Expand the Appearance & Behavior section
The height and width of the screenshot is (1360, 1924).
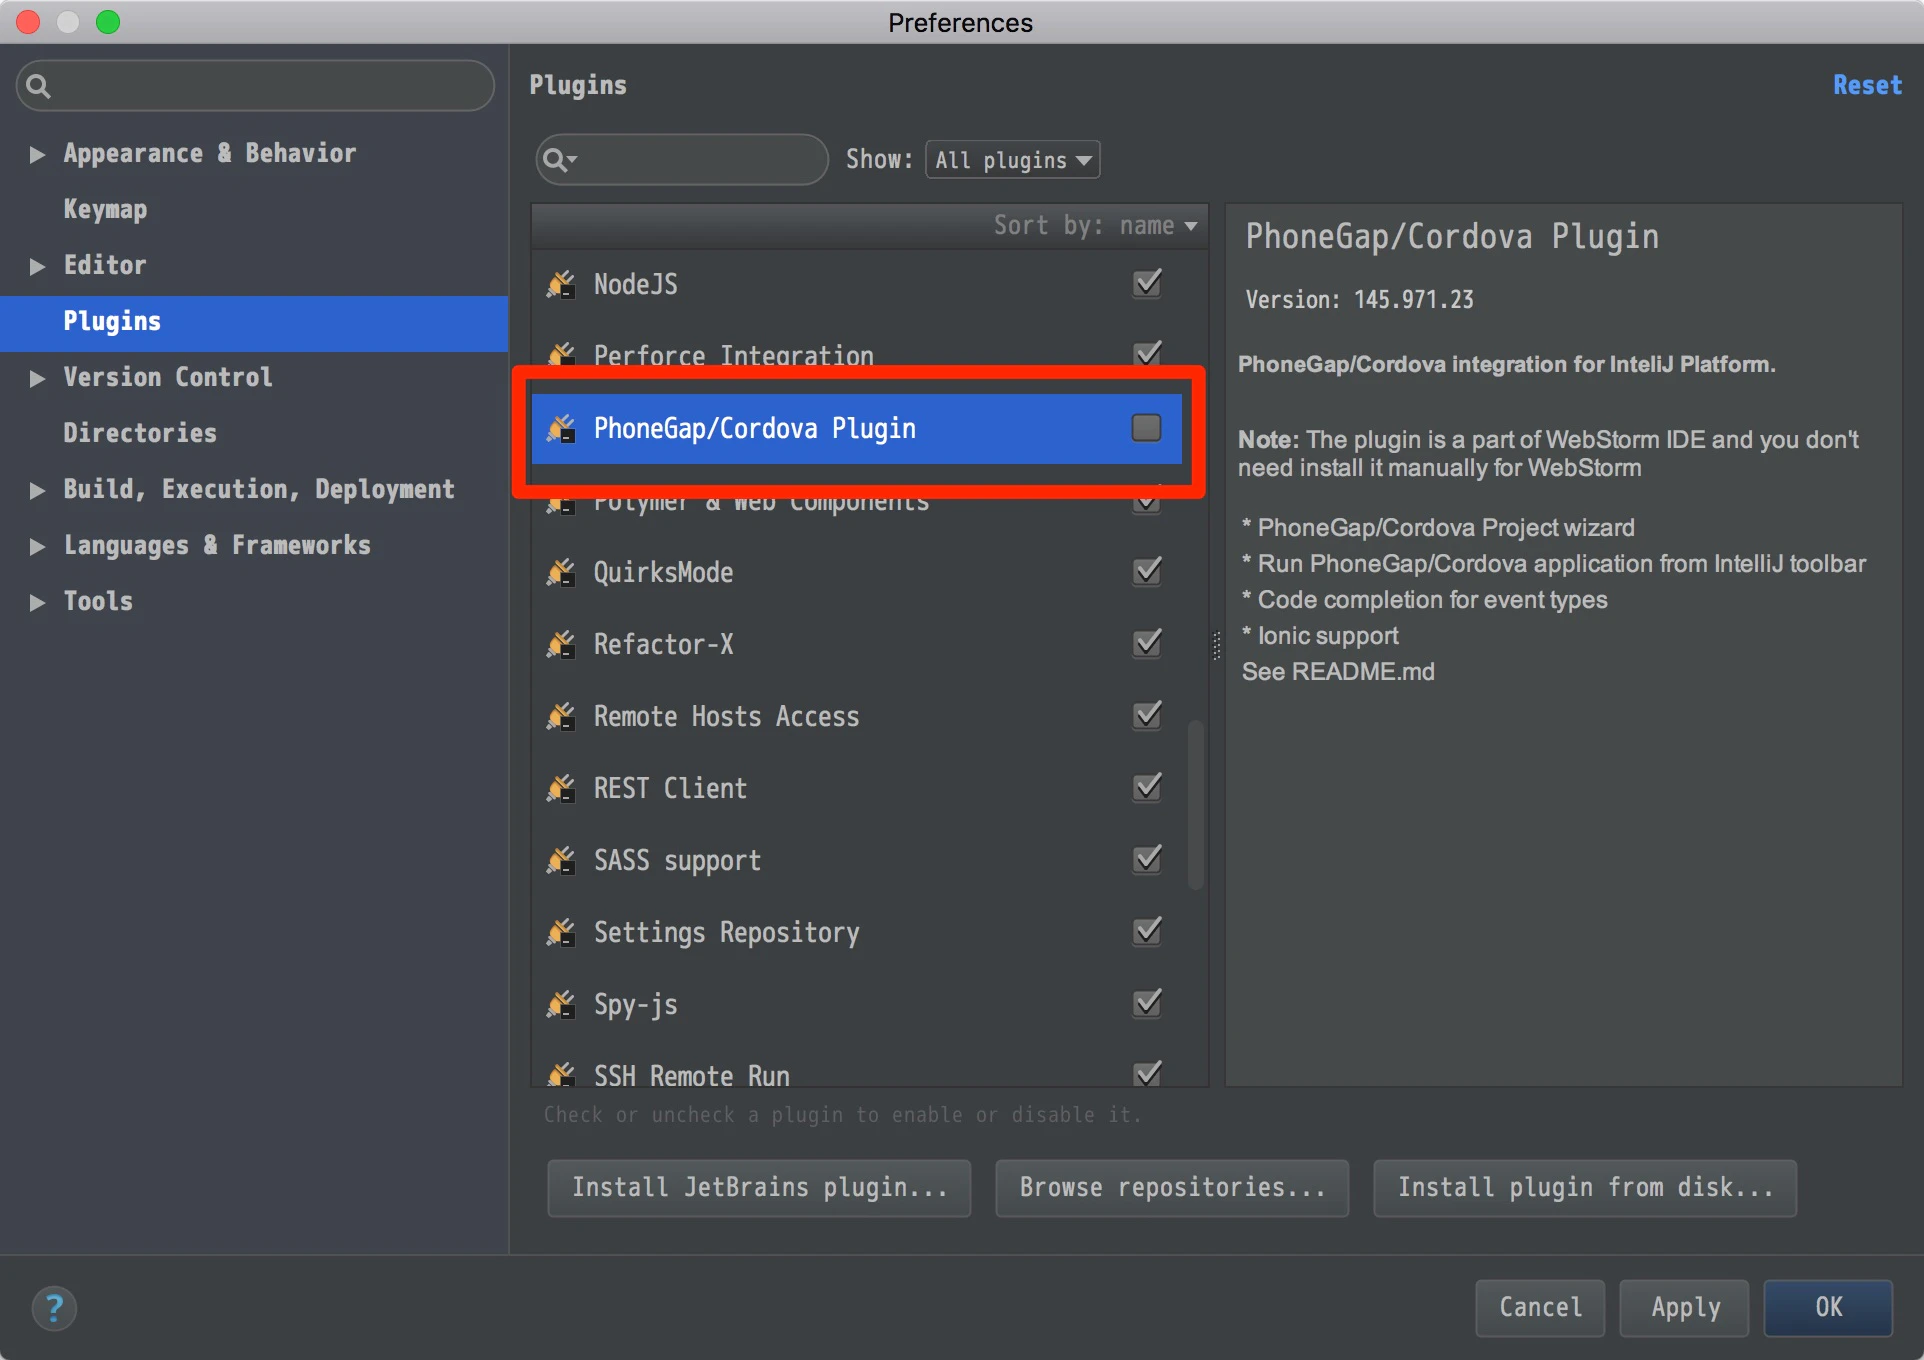pos(37,154)
